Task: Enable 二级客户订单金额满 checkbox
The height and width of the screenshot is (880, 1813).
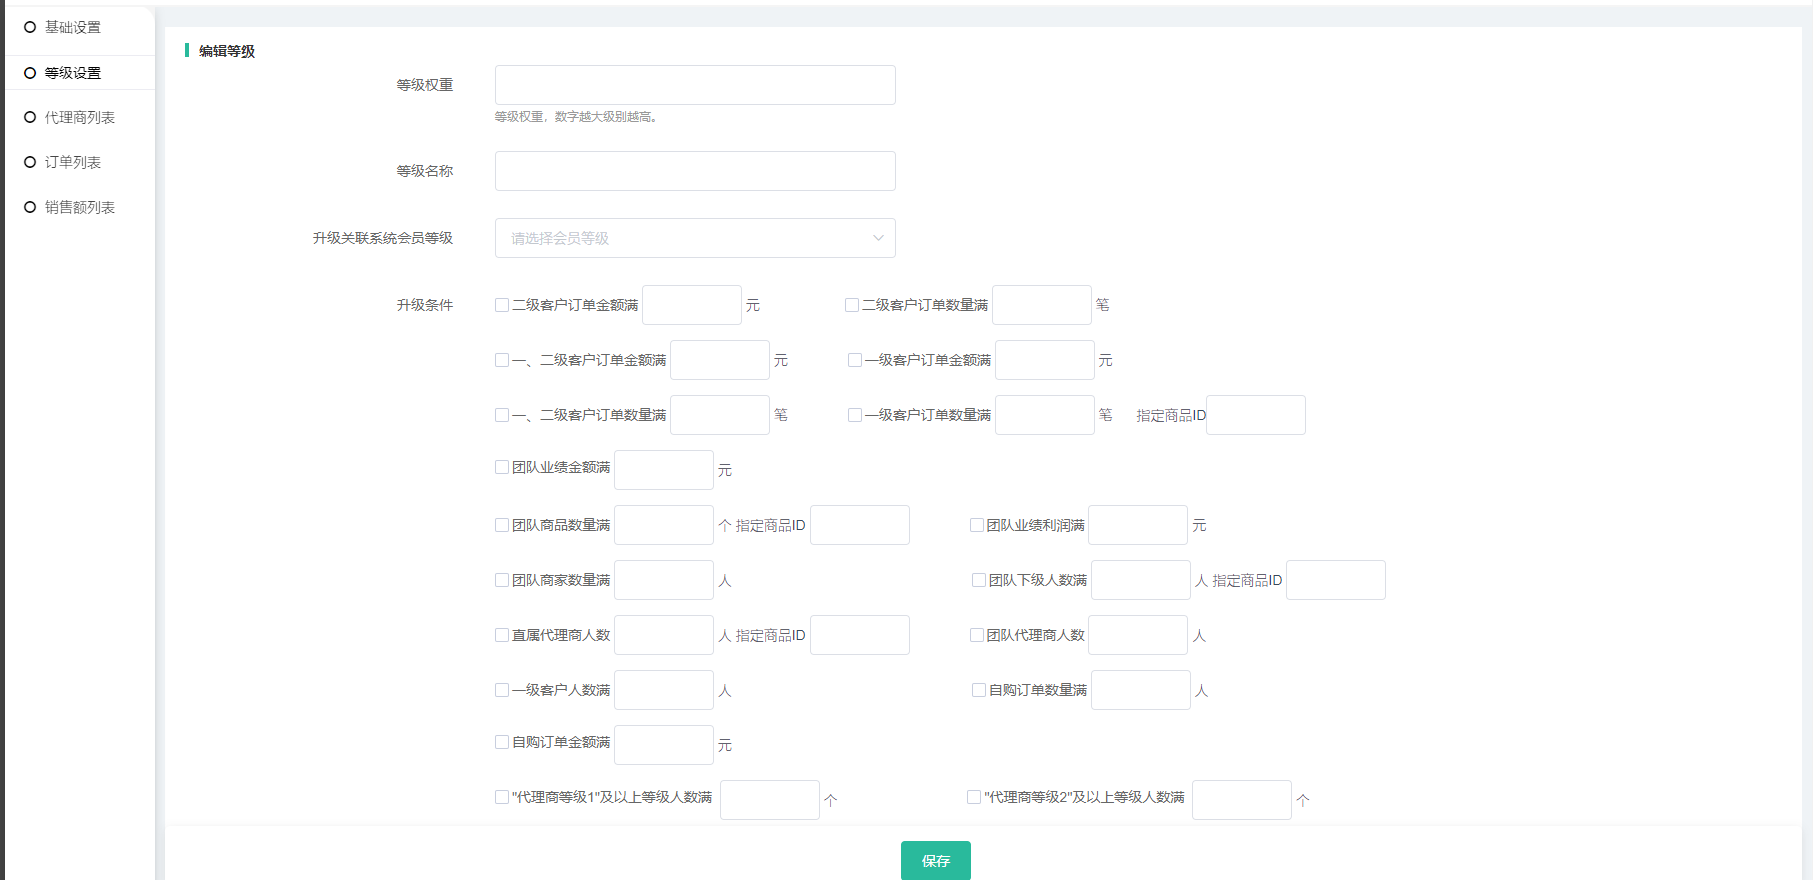Action: point(502,305)
